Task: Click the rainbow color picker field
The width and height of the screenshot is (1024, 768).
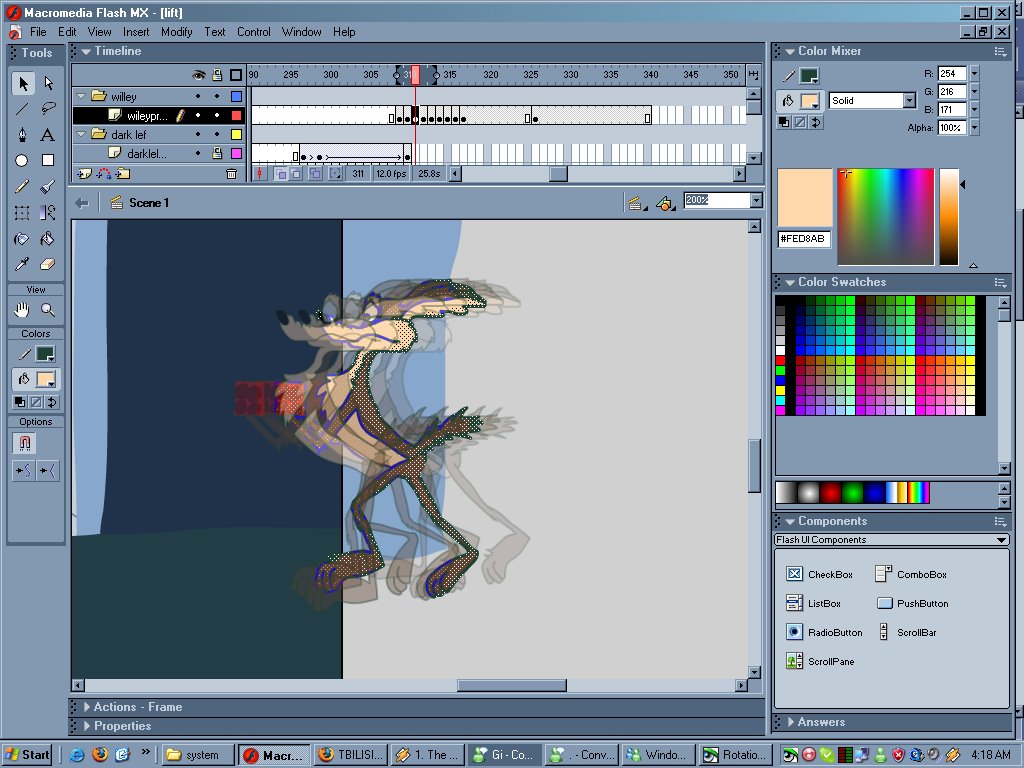Action: click(886, 217)
